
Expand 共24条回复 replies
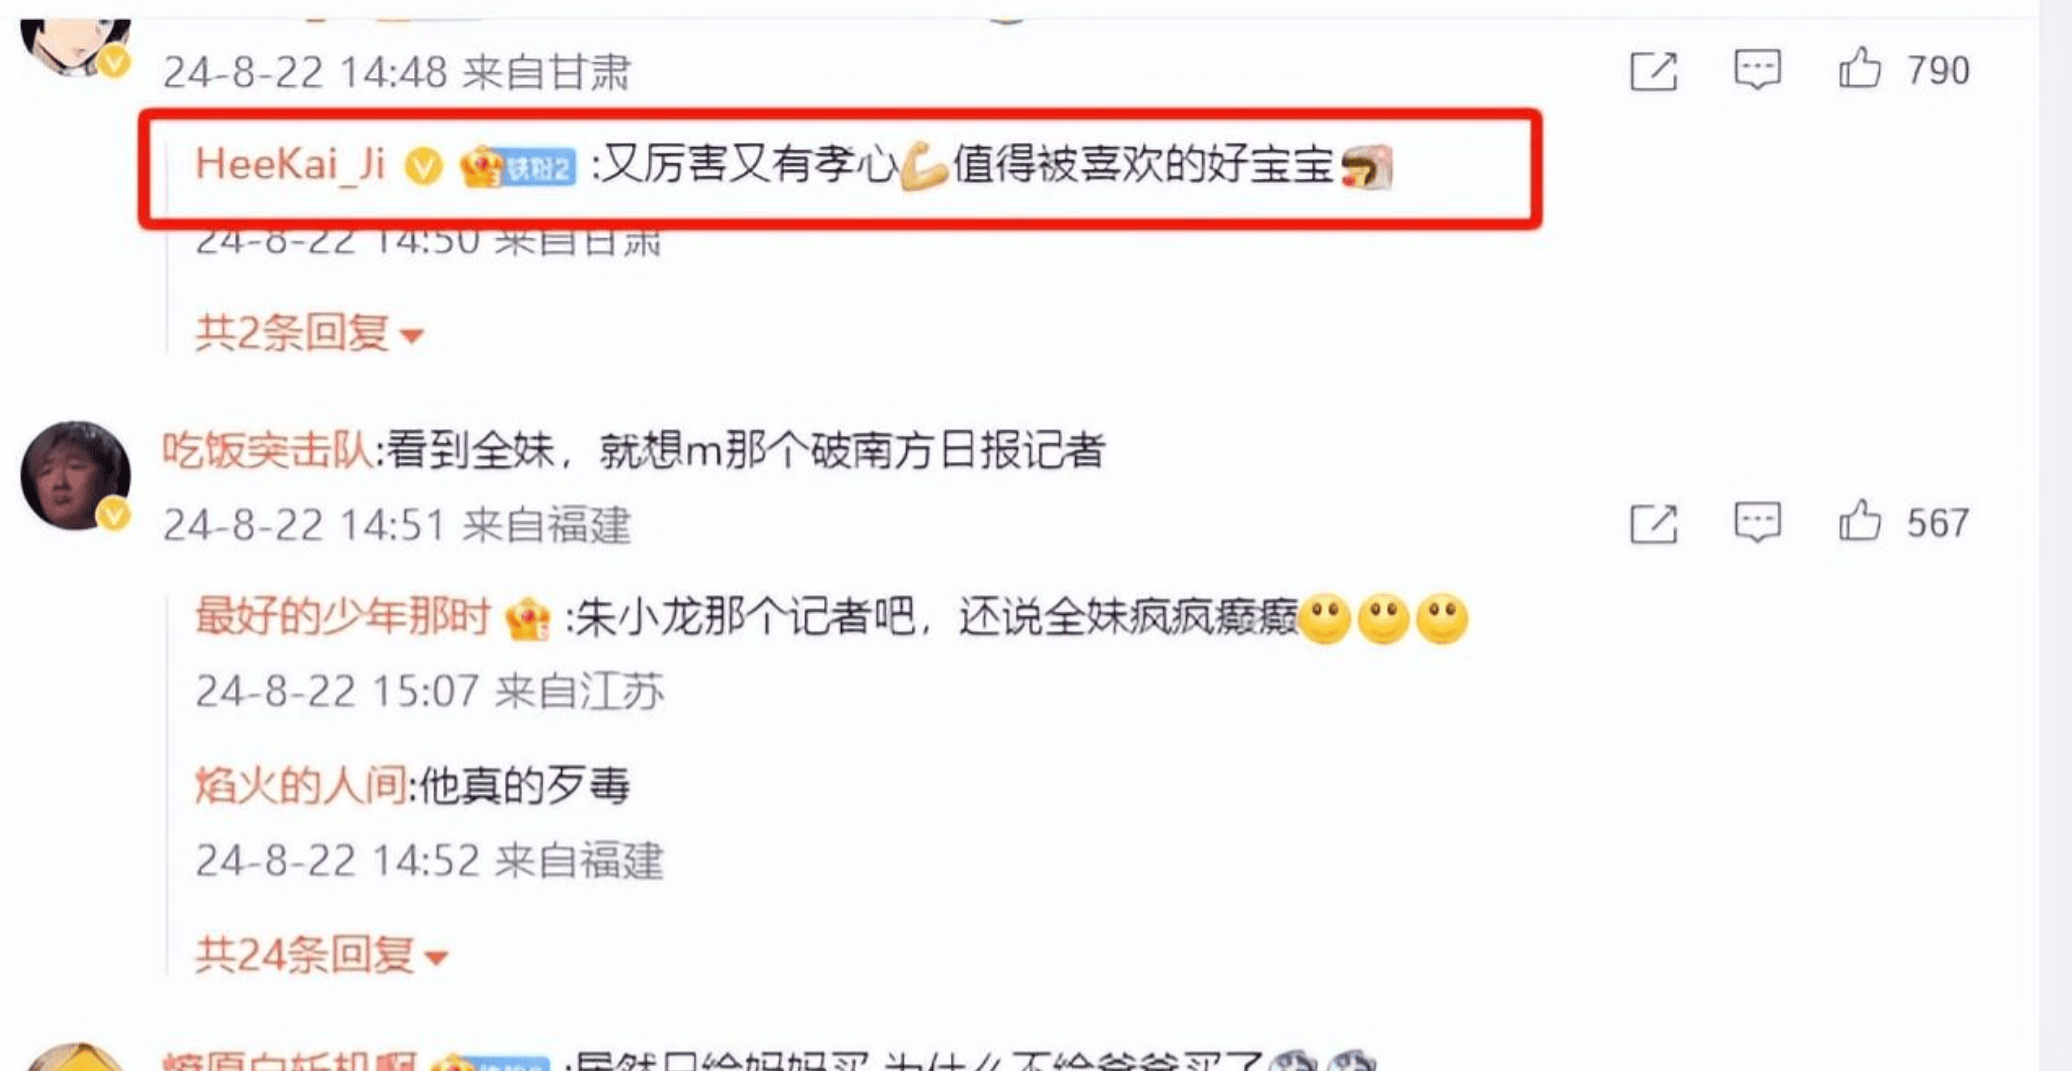(321, 955)
